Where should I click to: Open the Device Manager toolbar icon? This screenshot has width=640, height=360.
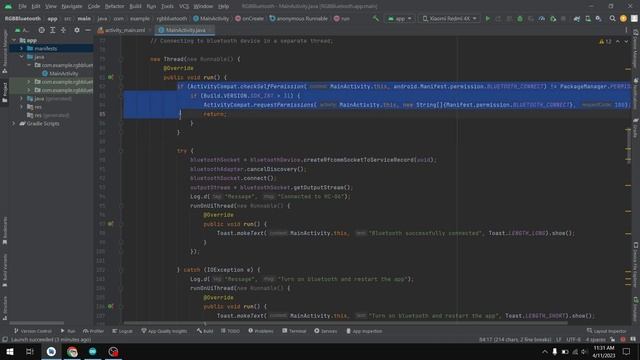588,18
